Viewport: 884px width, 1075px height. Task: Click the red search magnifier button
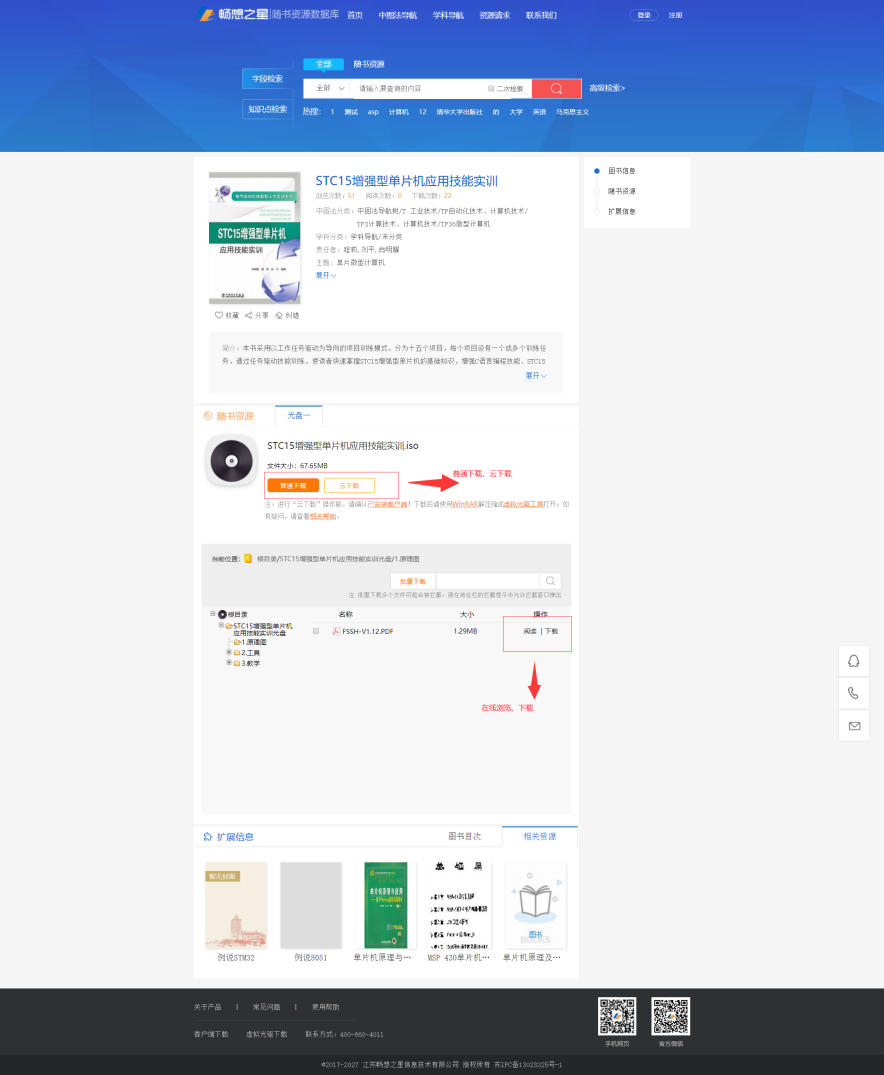(556, 88)
